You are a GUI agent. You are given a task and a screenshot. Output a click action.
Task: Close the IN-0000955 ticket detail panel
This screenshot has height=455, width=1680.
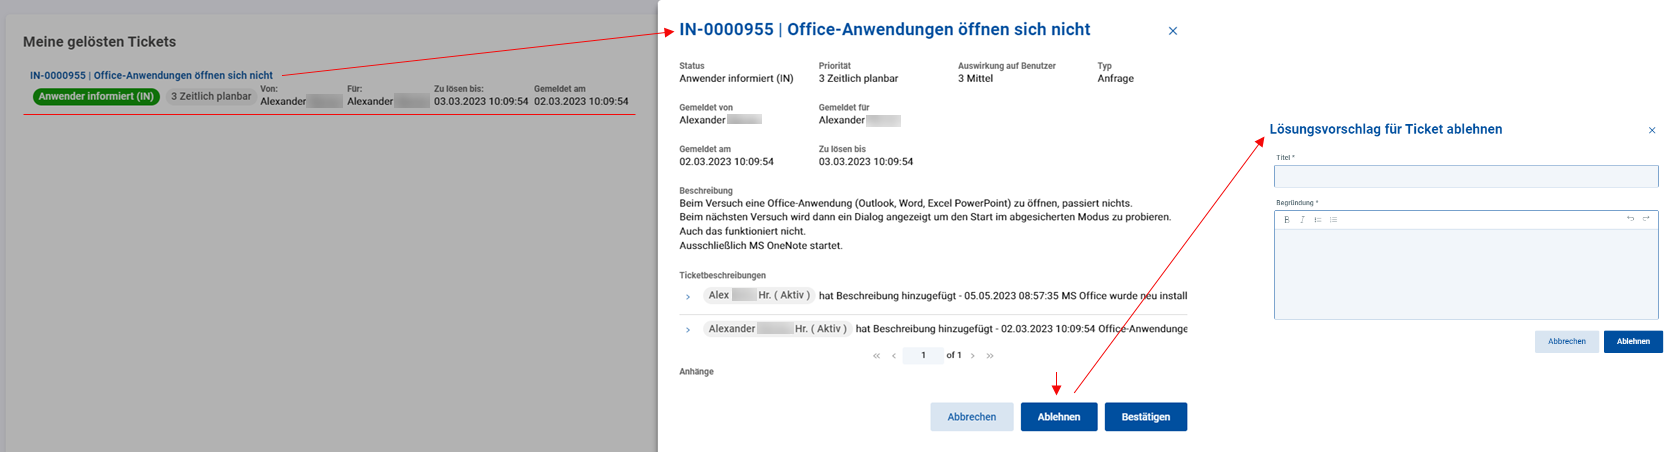[1173, 31]
